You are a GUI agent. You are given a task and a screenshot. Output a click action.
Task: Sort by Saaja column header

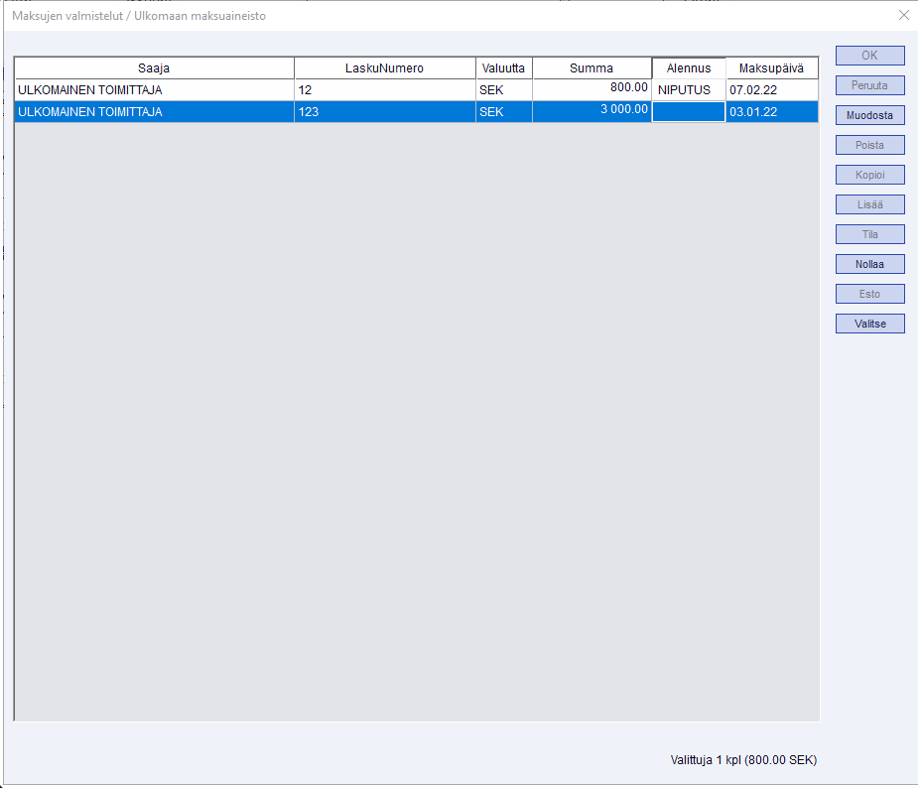click(x=154, y=68)
